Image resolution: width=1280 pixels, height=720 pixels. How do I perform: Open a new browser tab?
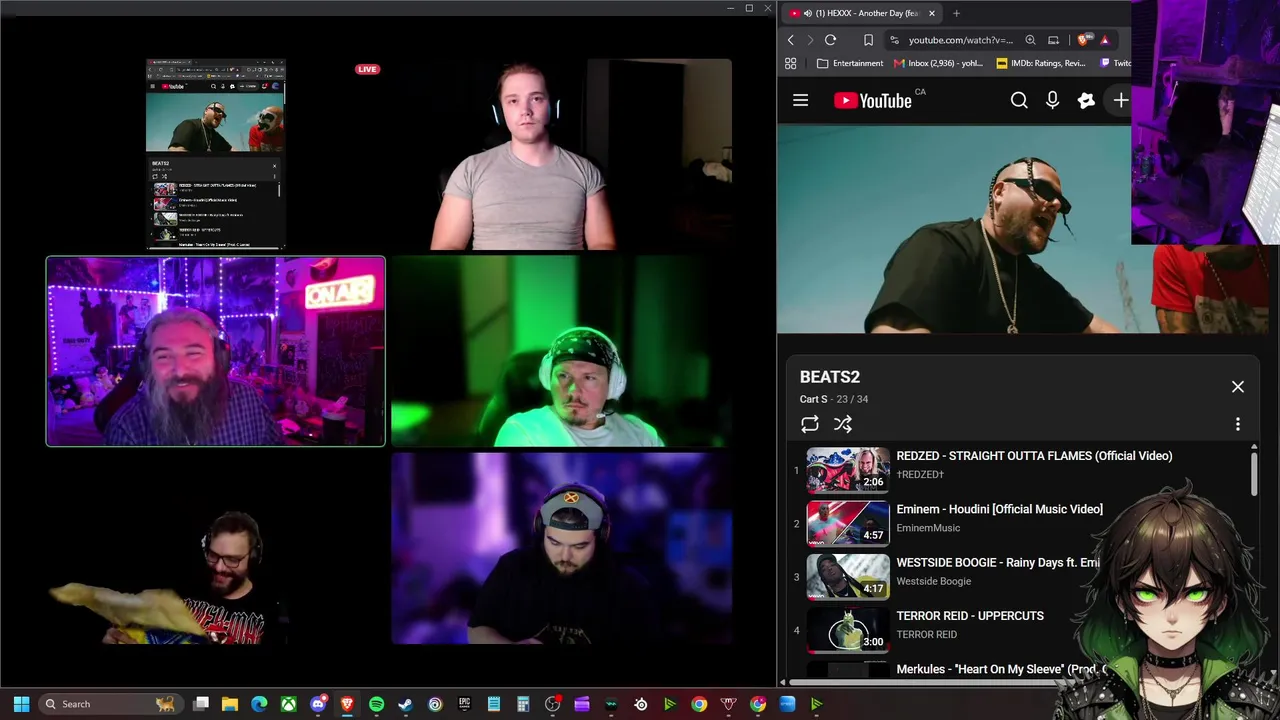[x=956, y=13]
